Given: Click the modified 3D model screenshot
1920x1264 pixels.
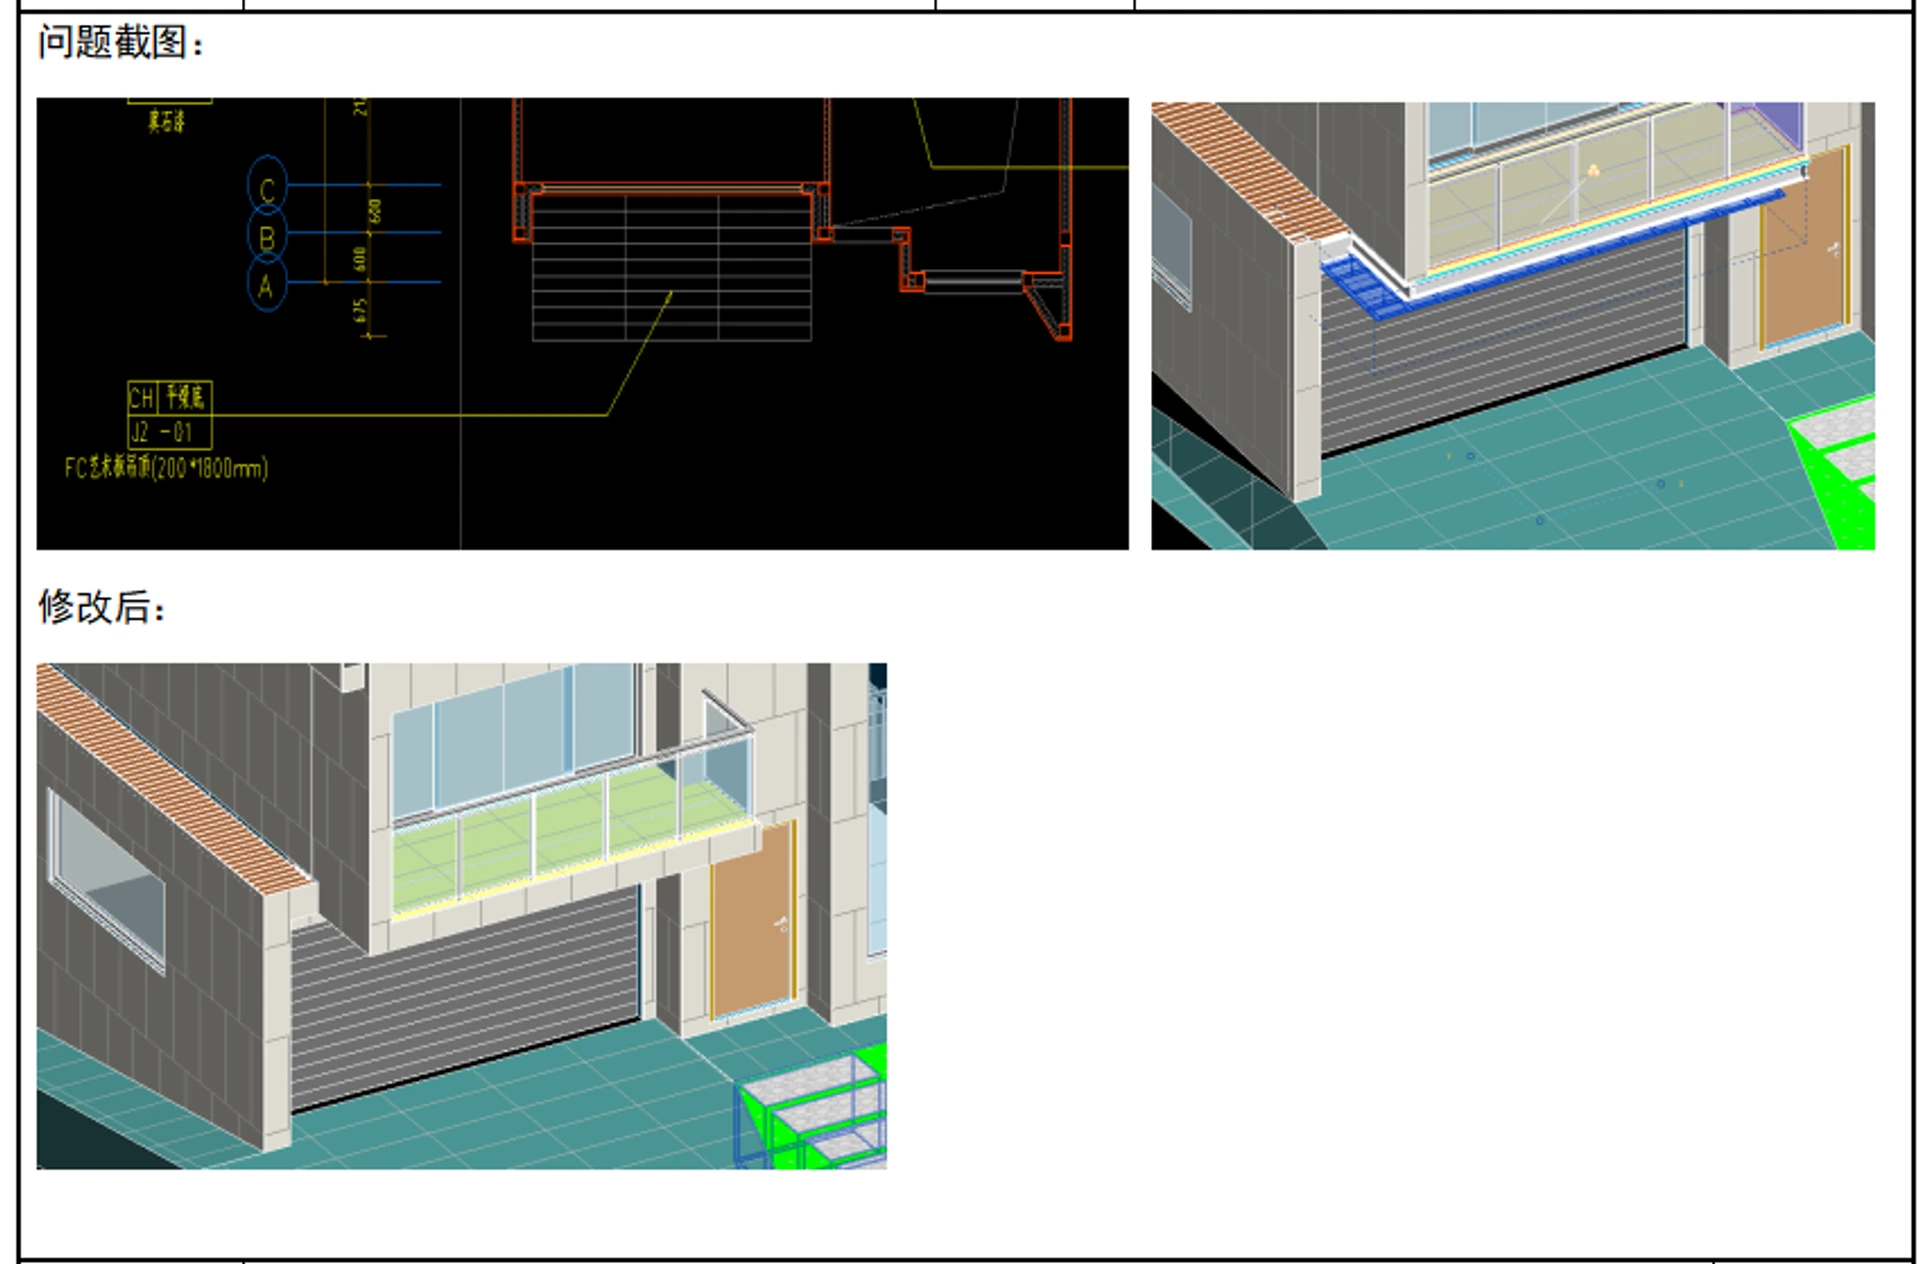Looking at the screenshot, I should pos(462,915).
